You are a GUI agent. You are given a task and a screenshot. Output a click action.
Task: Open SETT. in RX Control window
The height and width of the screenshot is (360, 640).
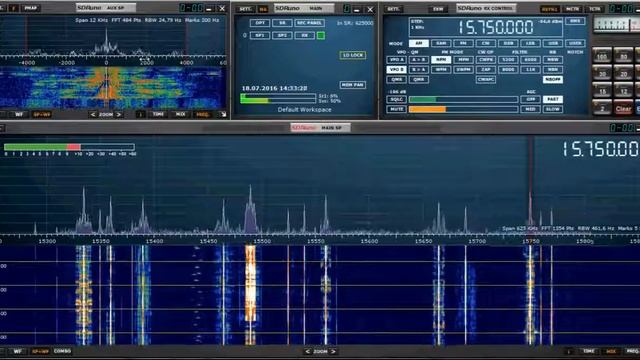pos(394,9)
